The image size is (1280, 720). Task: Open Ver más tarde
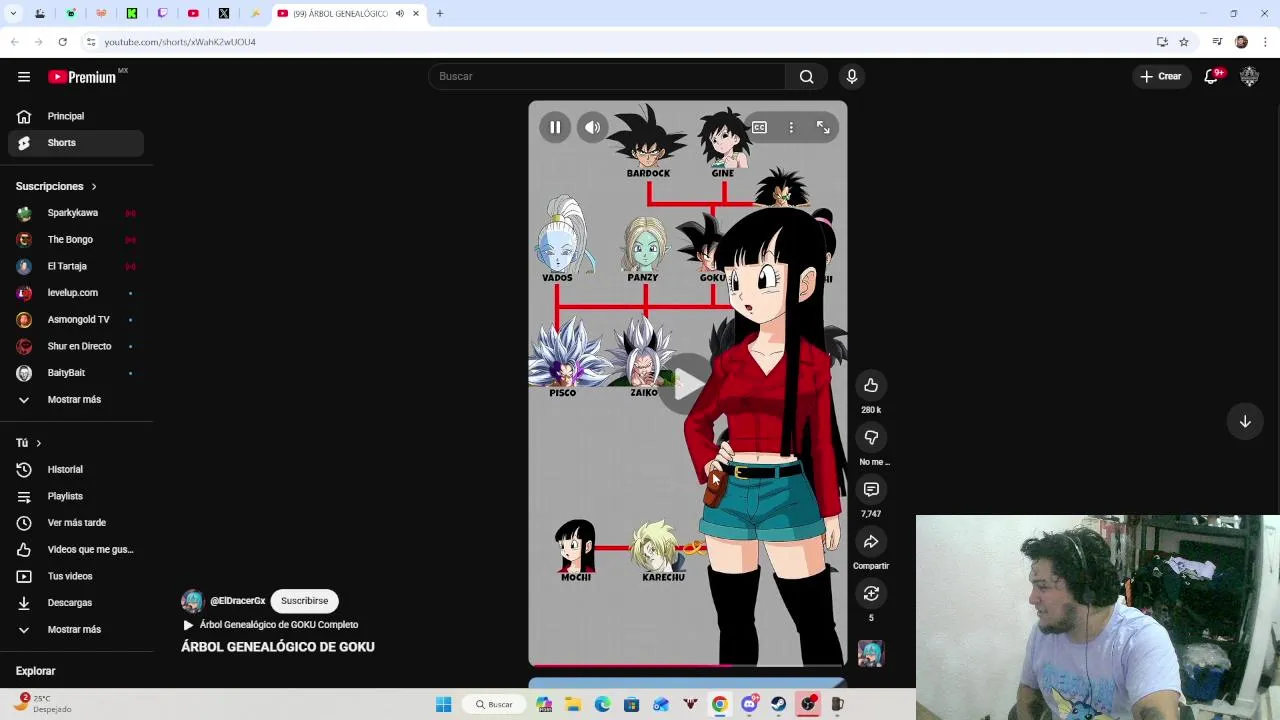coord(76,523)
